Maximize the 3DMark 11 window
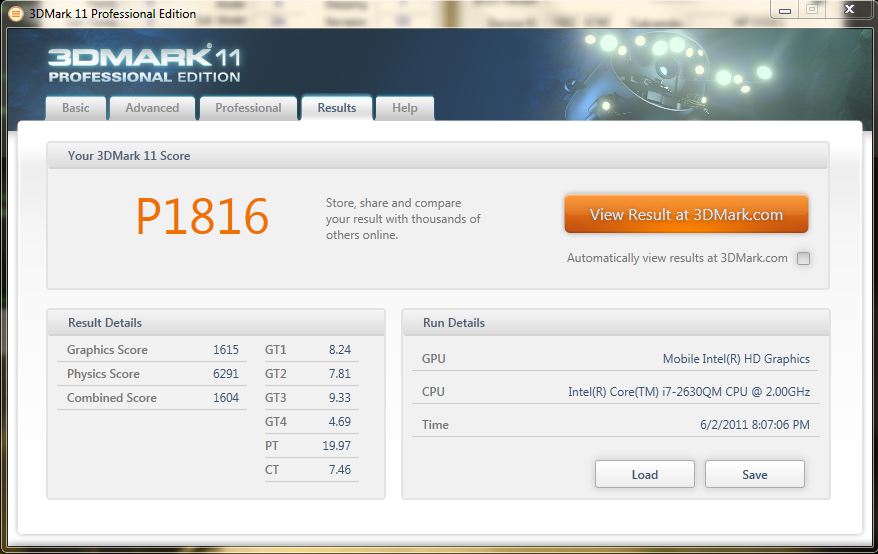The image size is (878, 554). (811, 10)
